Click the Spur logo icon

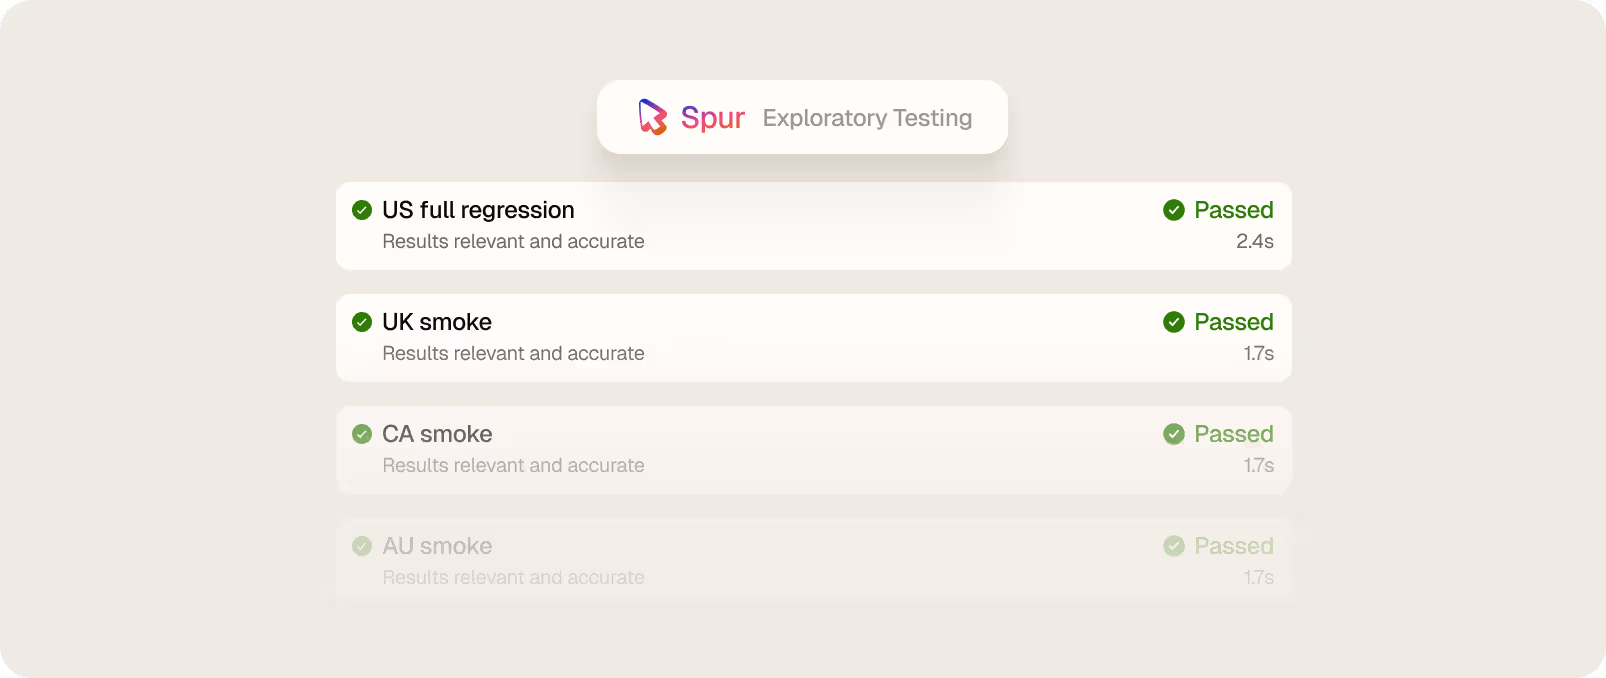[653, 117]
